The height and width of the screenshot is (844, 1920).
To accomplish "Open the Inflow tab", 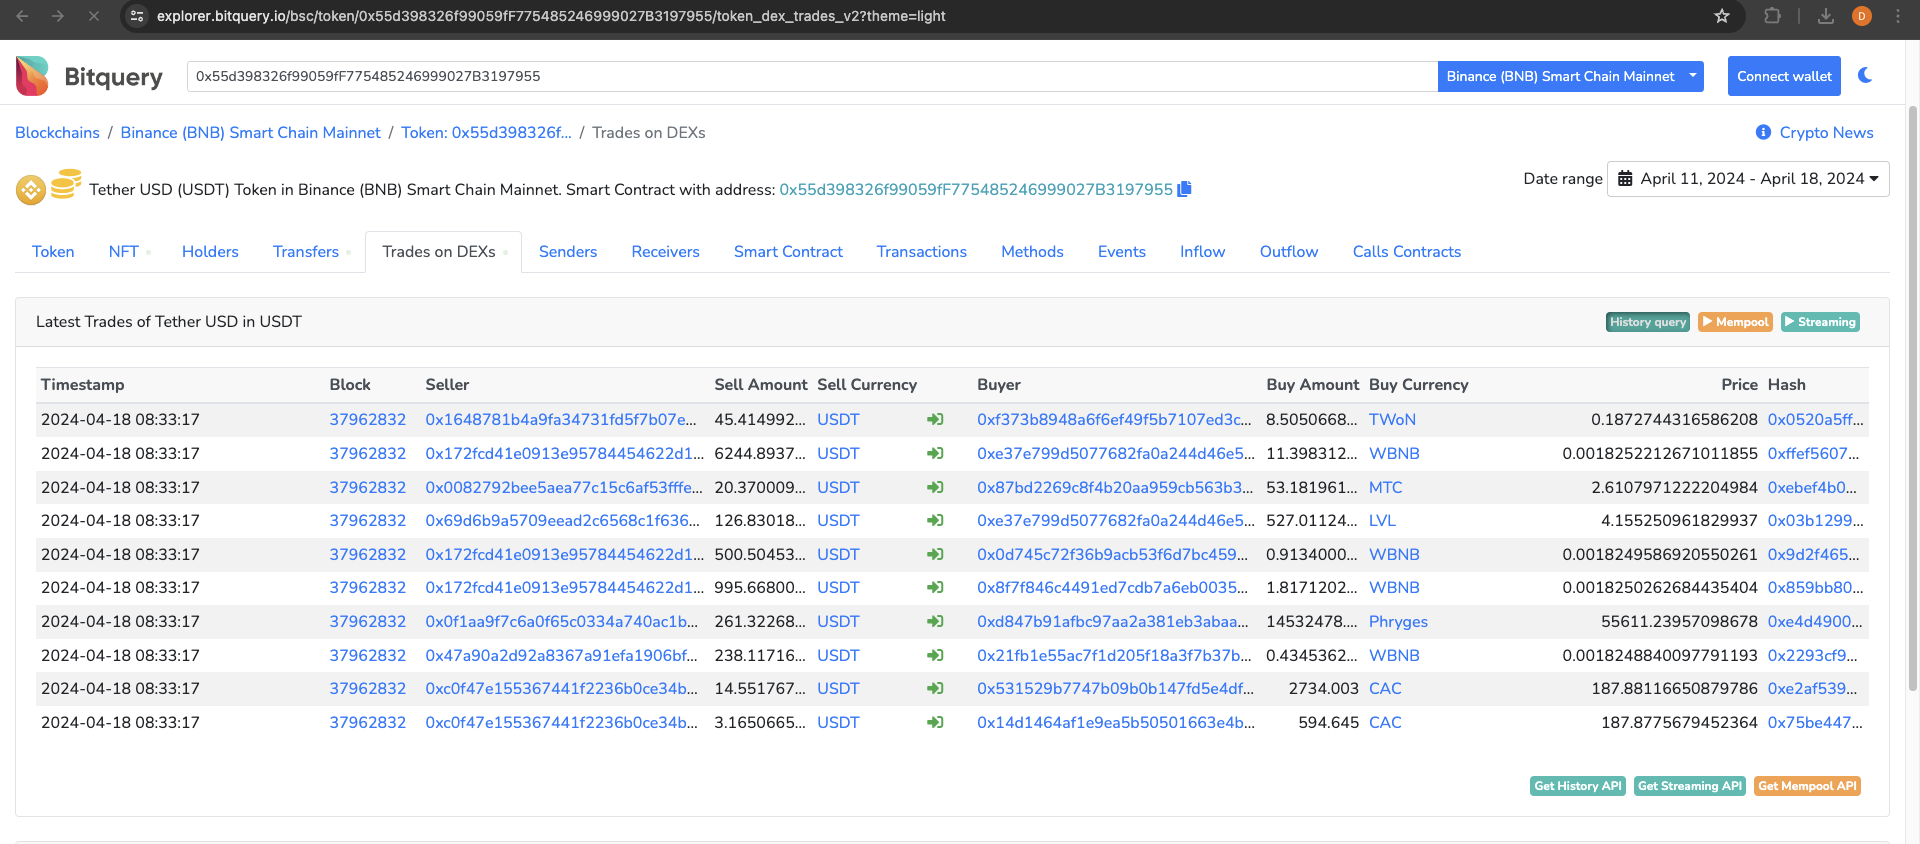I will (x=1202, y=252).
